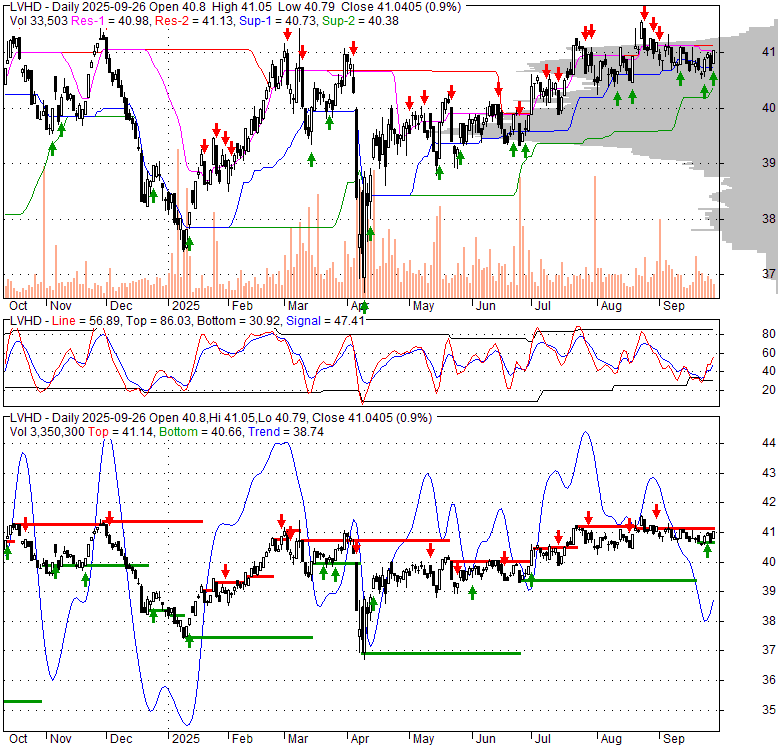This screenshot has height=745, width=780.
Task: Select price level 38 on the upper chart axis
Action: pos(769,218)
